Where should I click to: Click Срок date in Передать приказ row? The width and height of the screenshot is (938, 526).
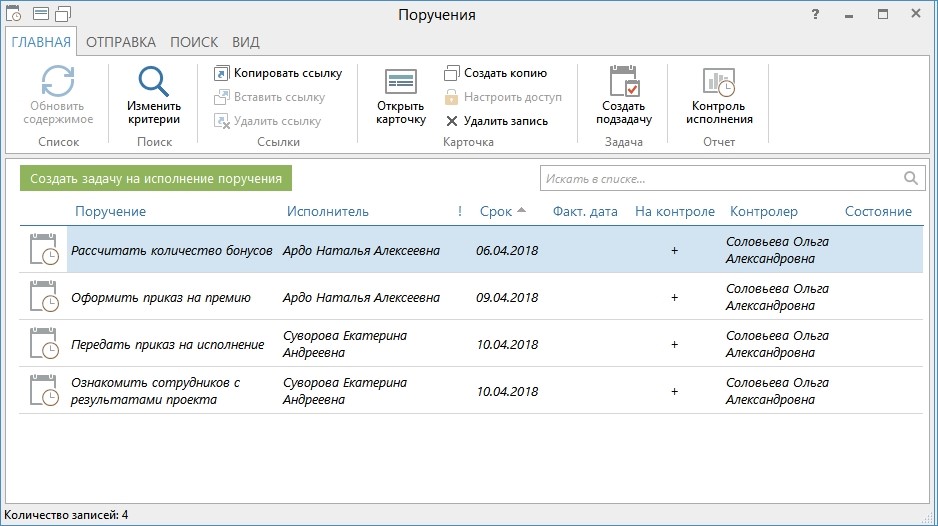click(x=507, y=344)
